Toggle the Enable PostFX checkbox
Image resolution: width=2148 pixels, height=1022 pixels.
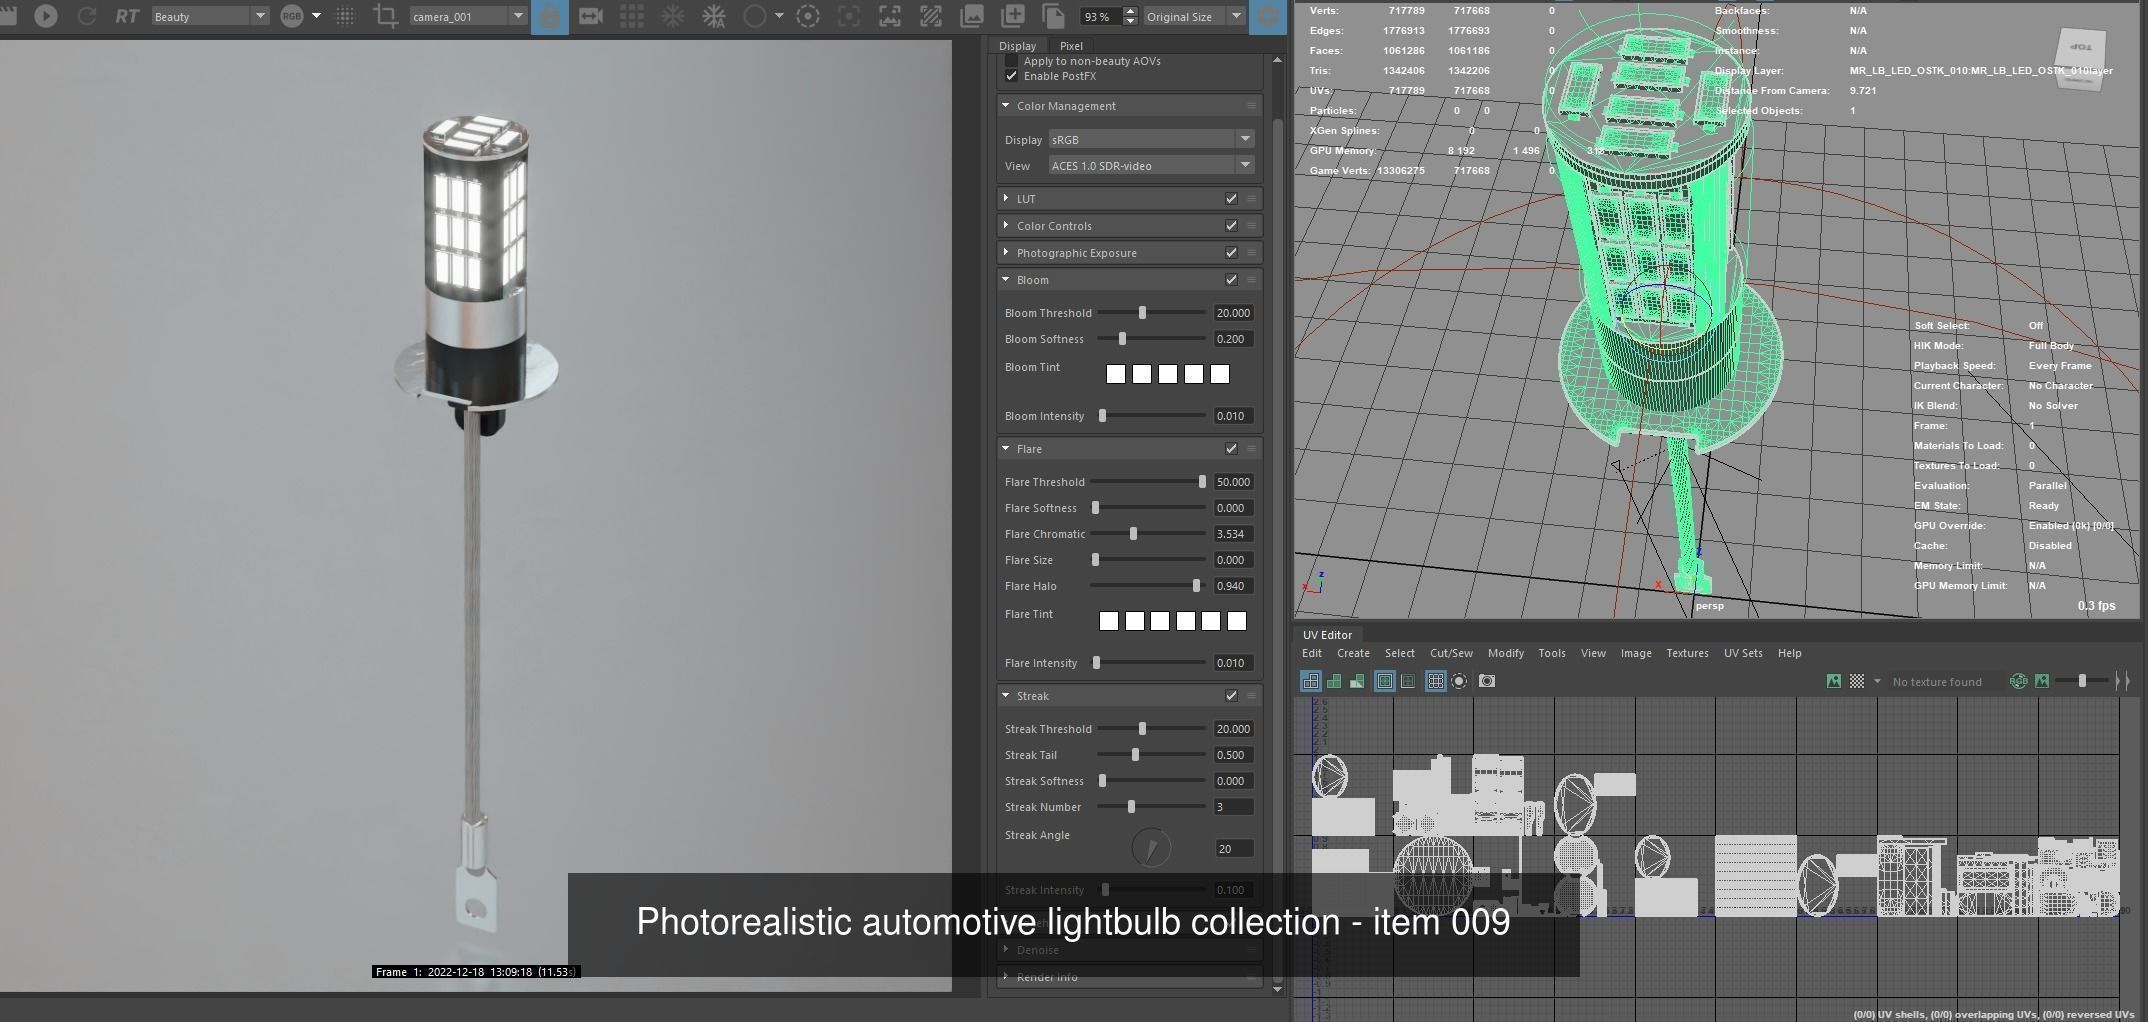click(1011, 76)
